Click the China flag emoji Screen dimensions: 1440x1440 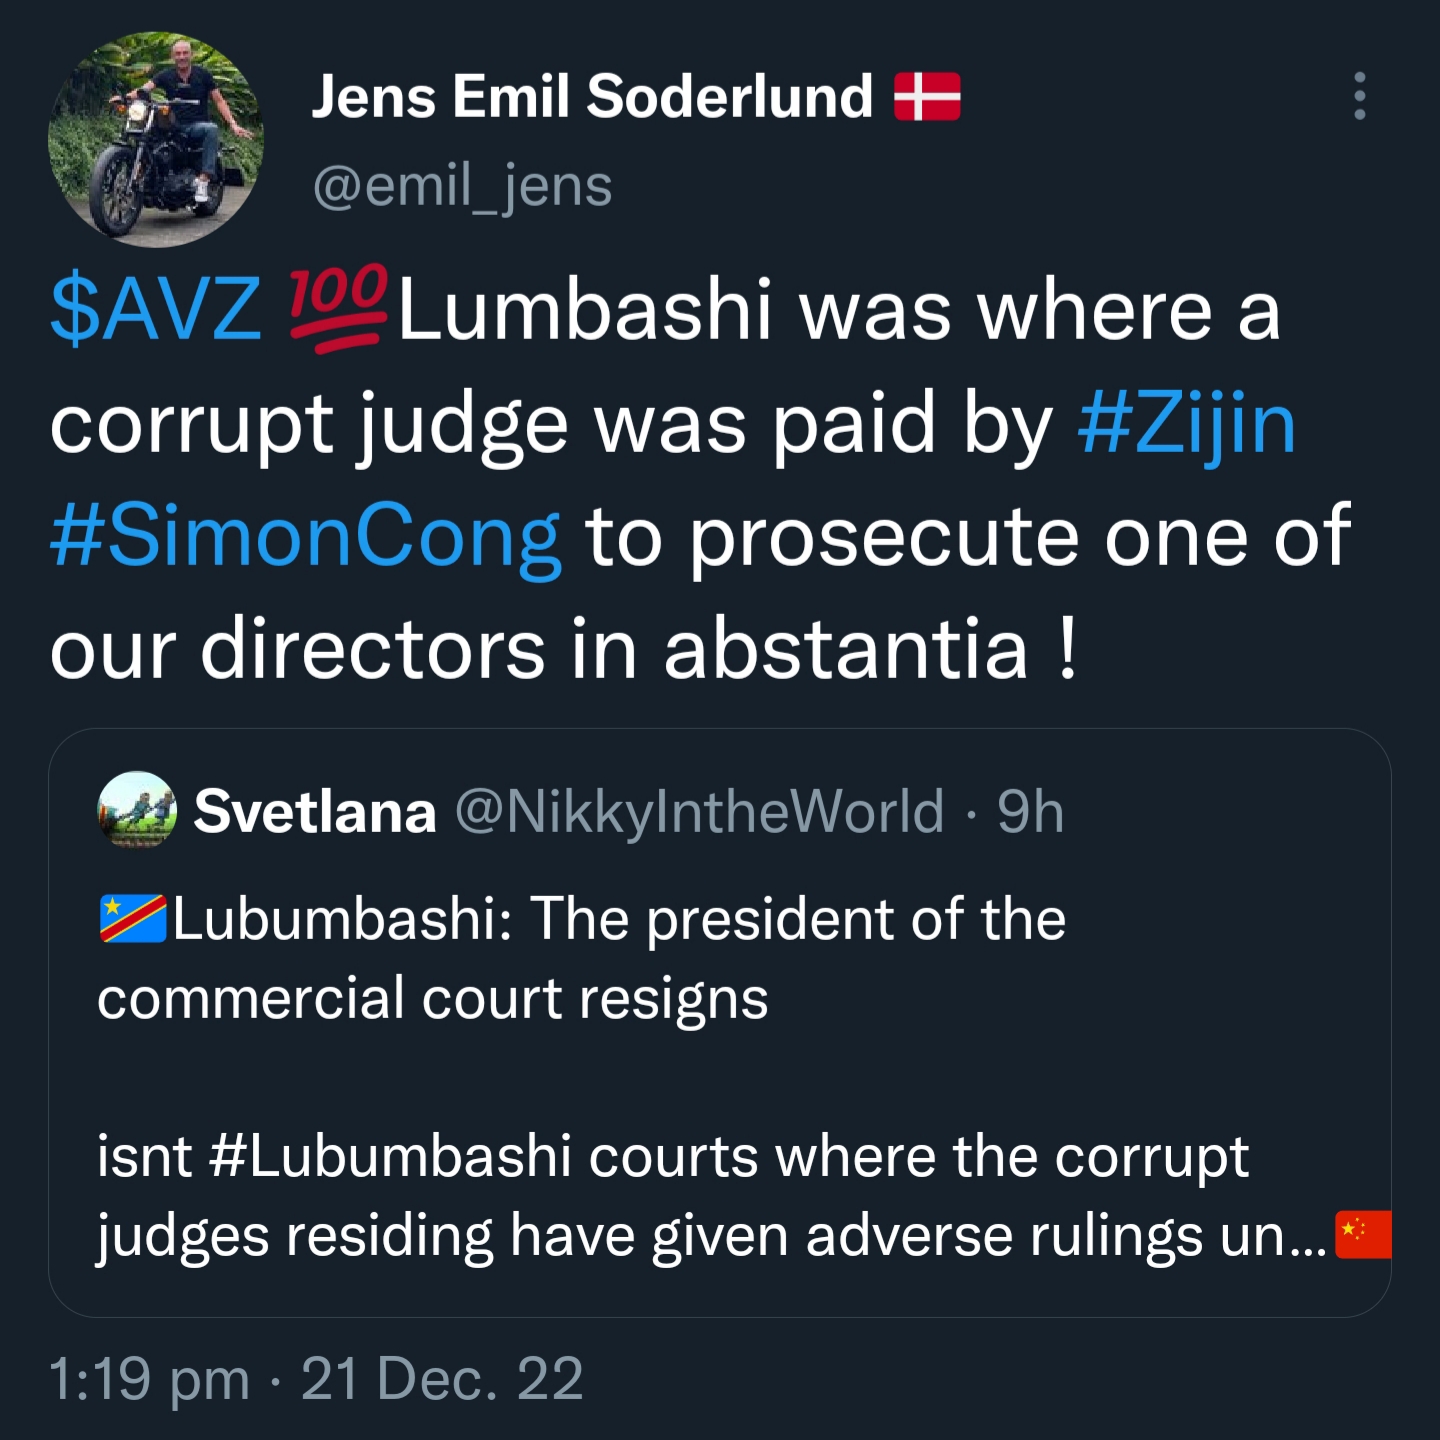(1363, 1233)
